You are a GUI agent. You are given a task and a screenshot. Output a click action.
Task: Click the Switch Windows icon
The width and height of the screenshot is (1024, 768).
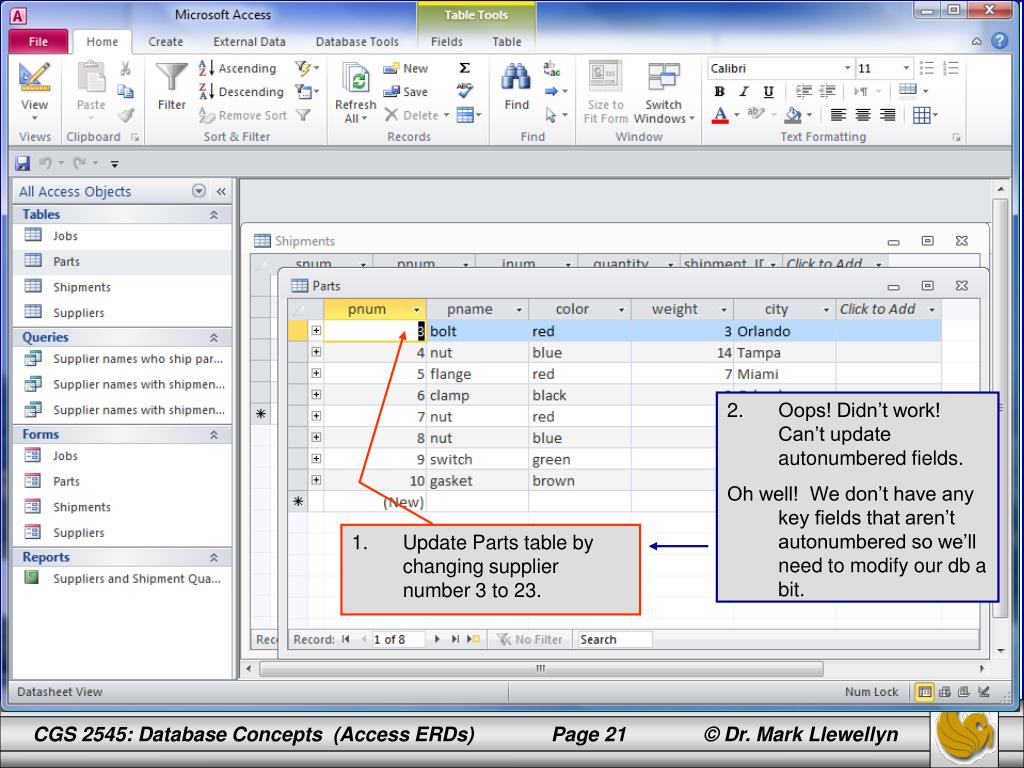(x=664, y=91)
